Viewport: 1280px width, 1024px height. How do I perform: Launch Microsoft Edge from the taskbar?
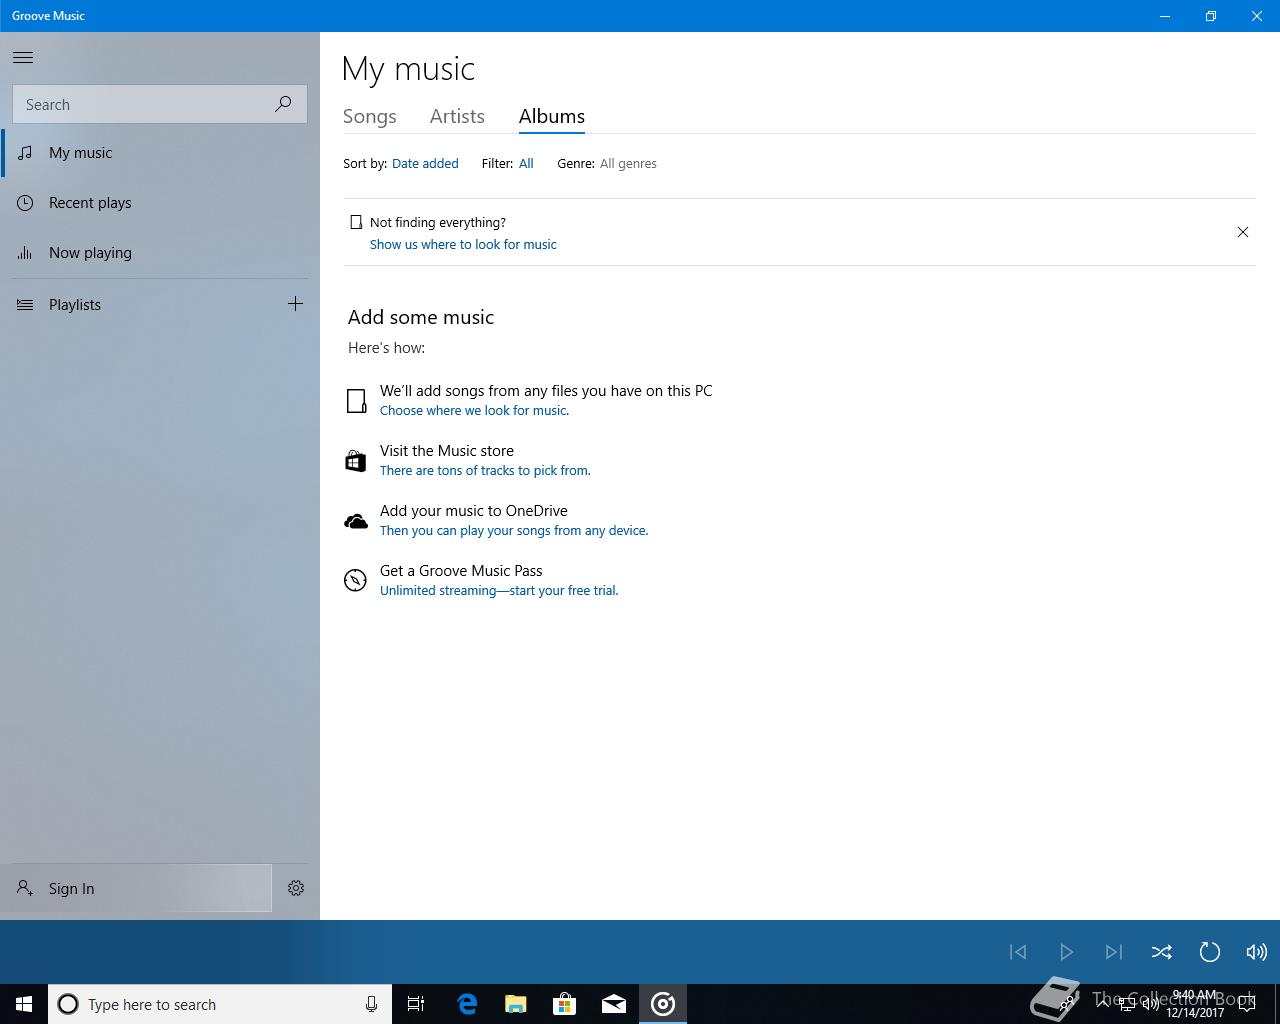pos(467,1004)
